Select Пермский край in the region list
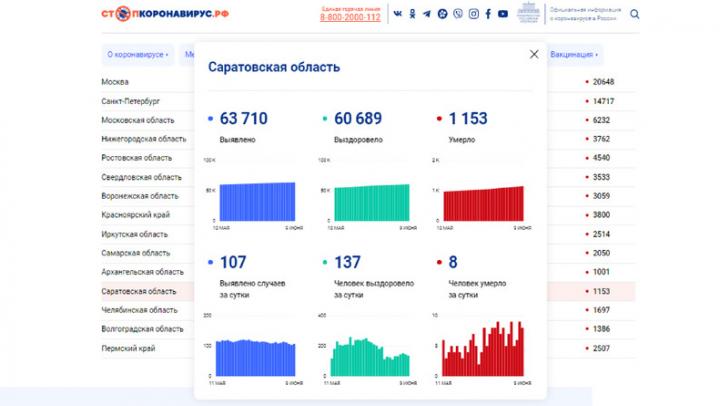The width and height of the screenshot is (720, 406). (x=128, y=348)
